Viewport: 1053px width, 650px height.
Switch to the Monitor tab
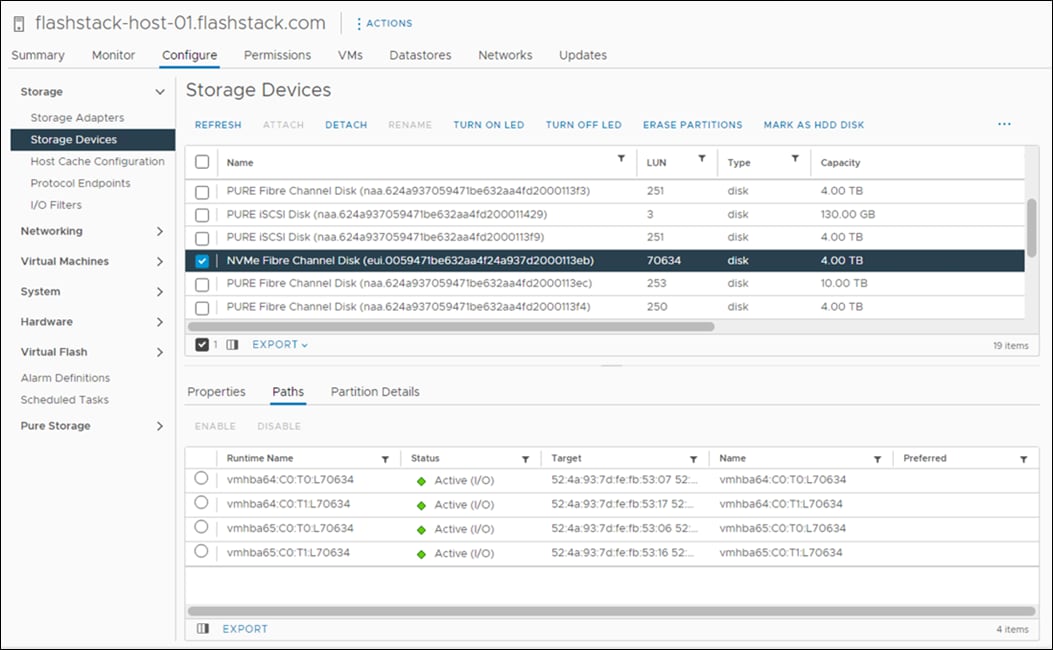[x=112, y=55]
